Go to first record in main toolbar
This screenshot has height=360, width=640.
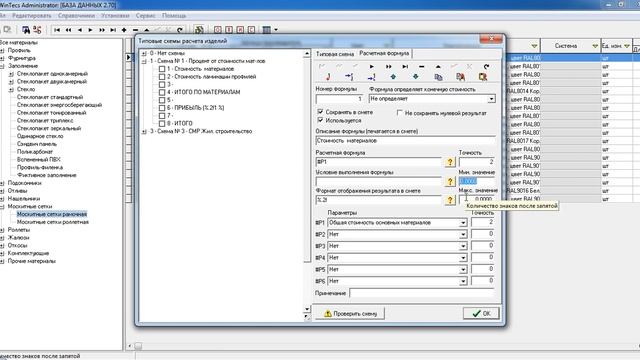point(57,30)
